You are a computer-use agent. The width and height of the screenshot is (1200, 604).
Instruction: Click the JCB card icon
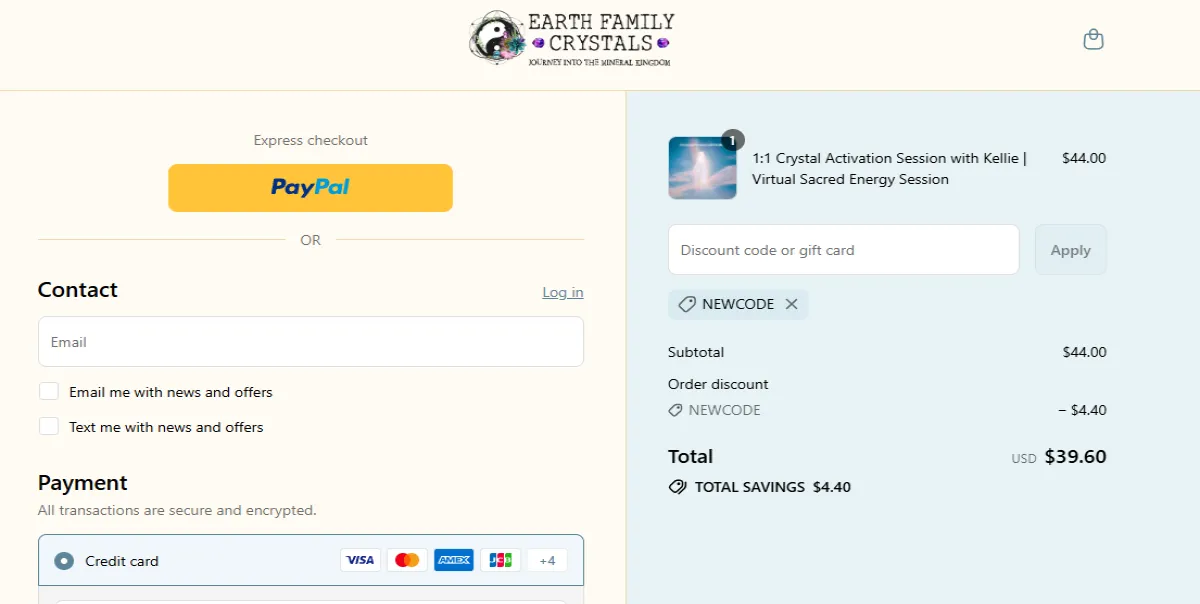[x=500, y=559]
